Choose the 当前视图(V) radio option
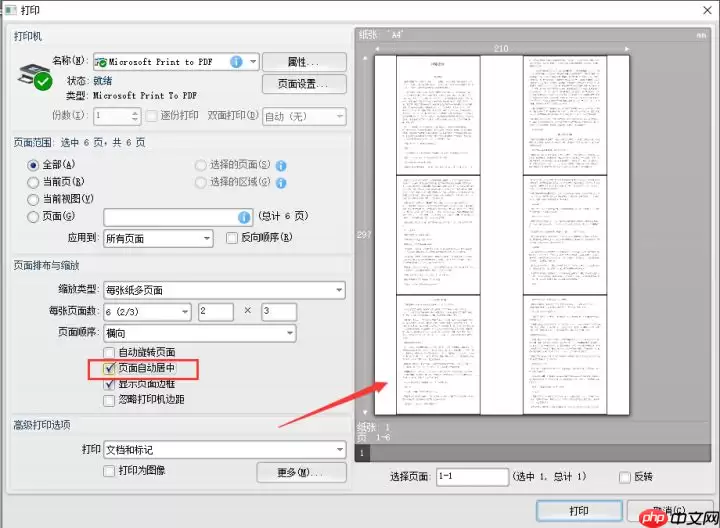720x528 pixels. point(33,200)
